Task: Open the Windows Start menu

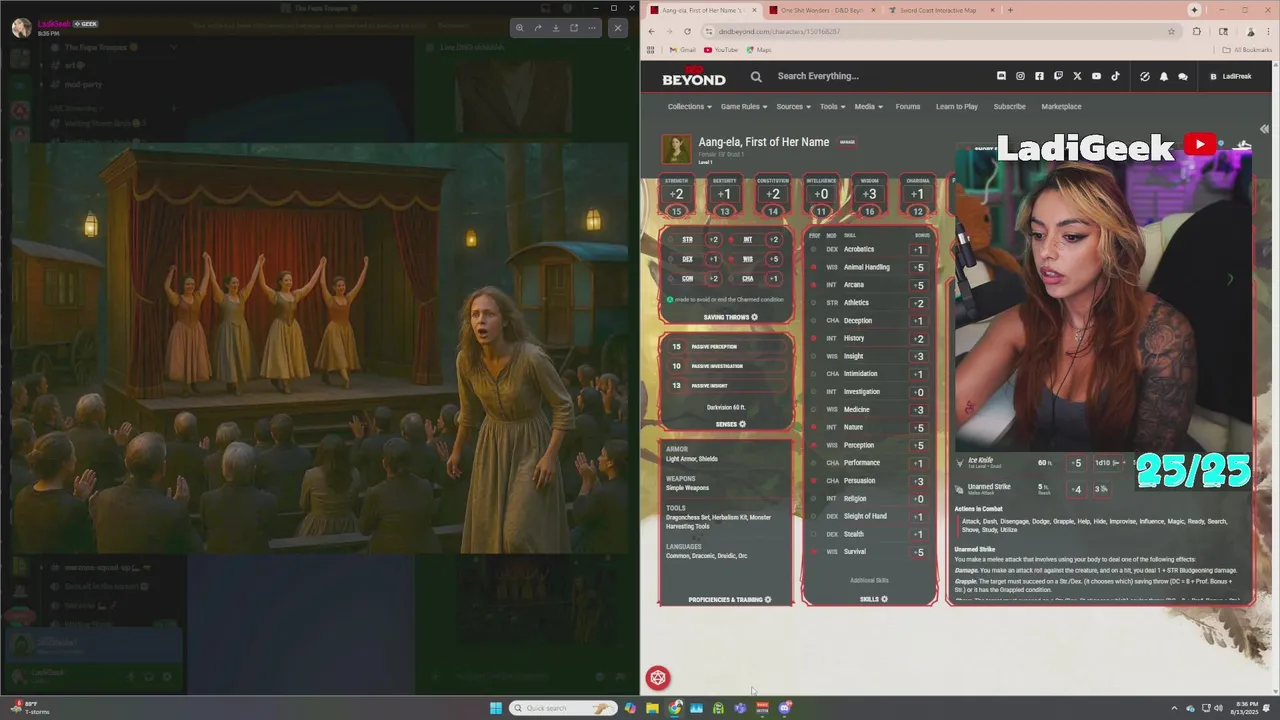Action: [495, 708]
